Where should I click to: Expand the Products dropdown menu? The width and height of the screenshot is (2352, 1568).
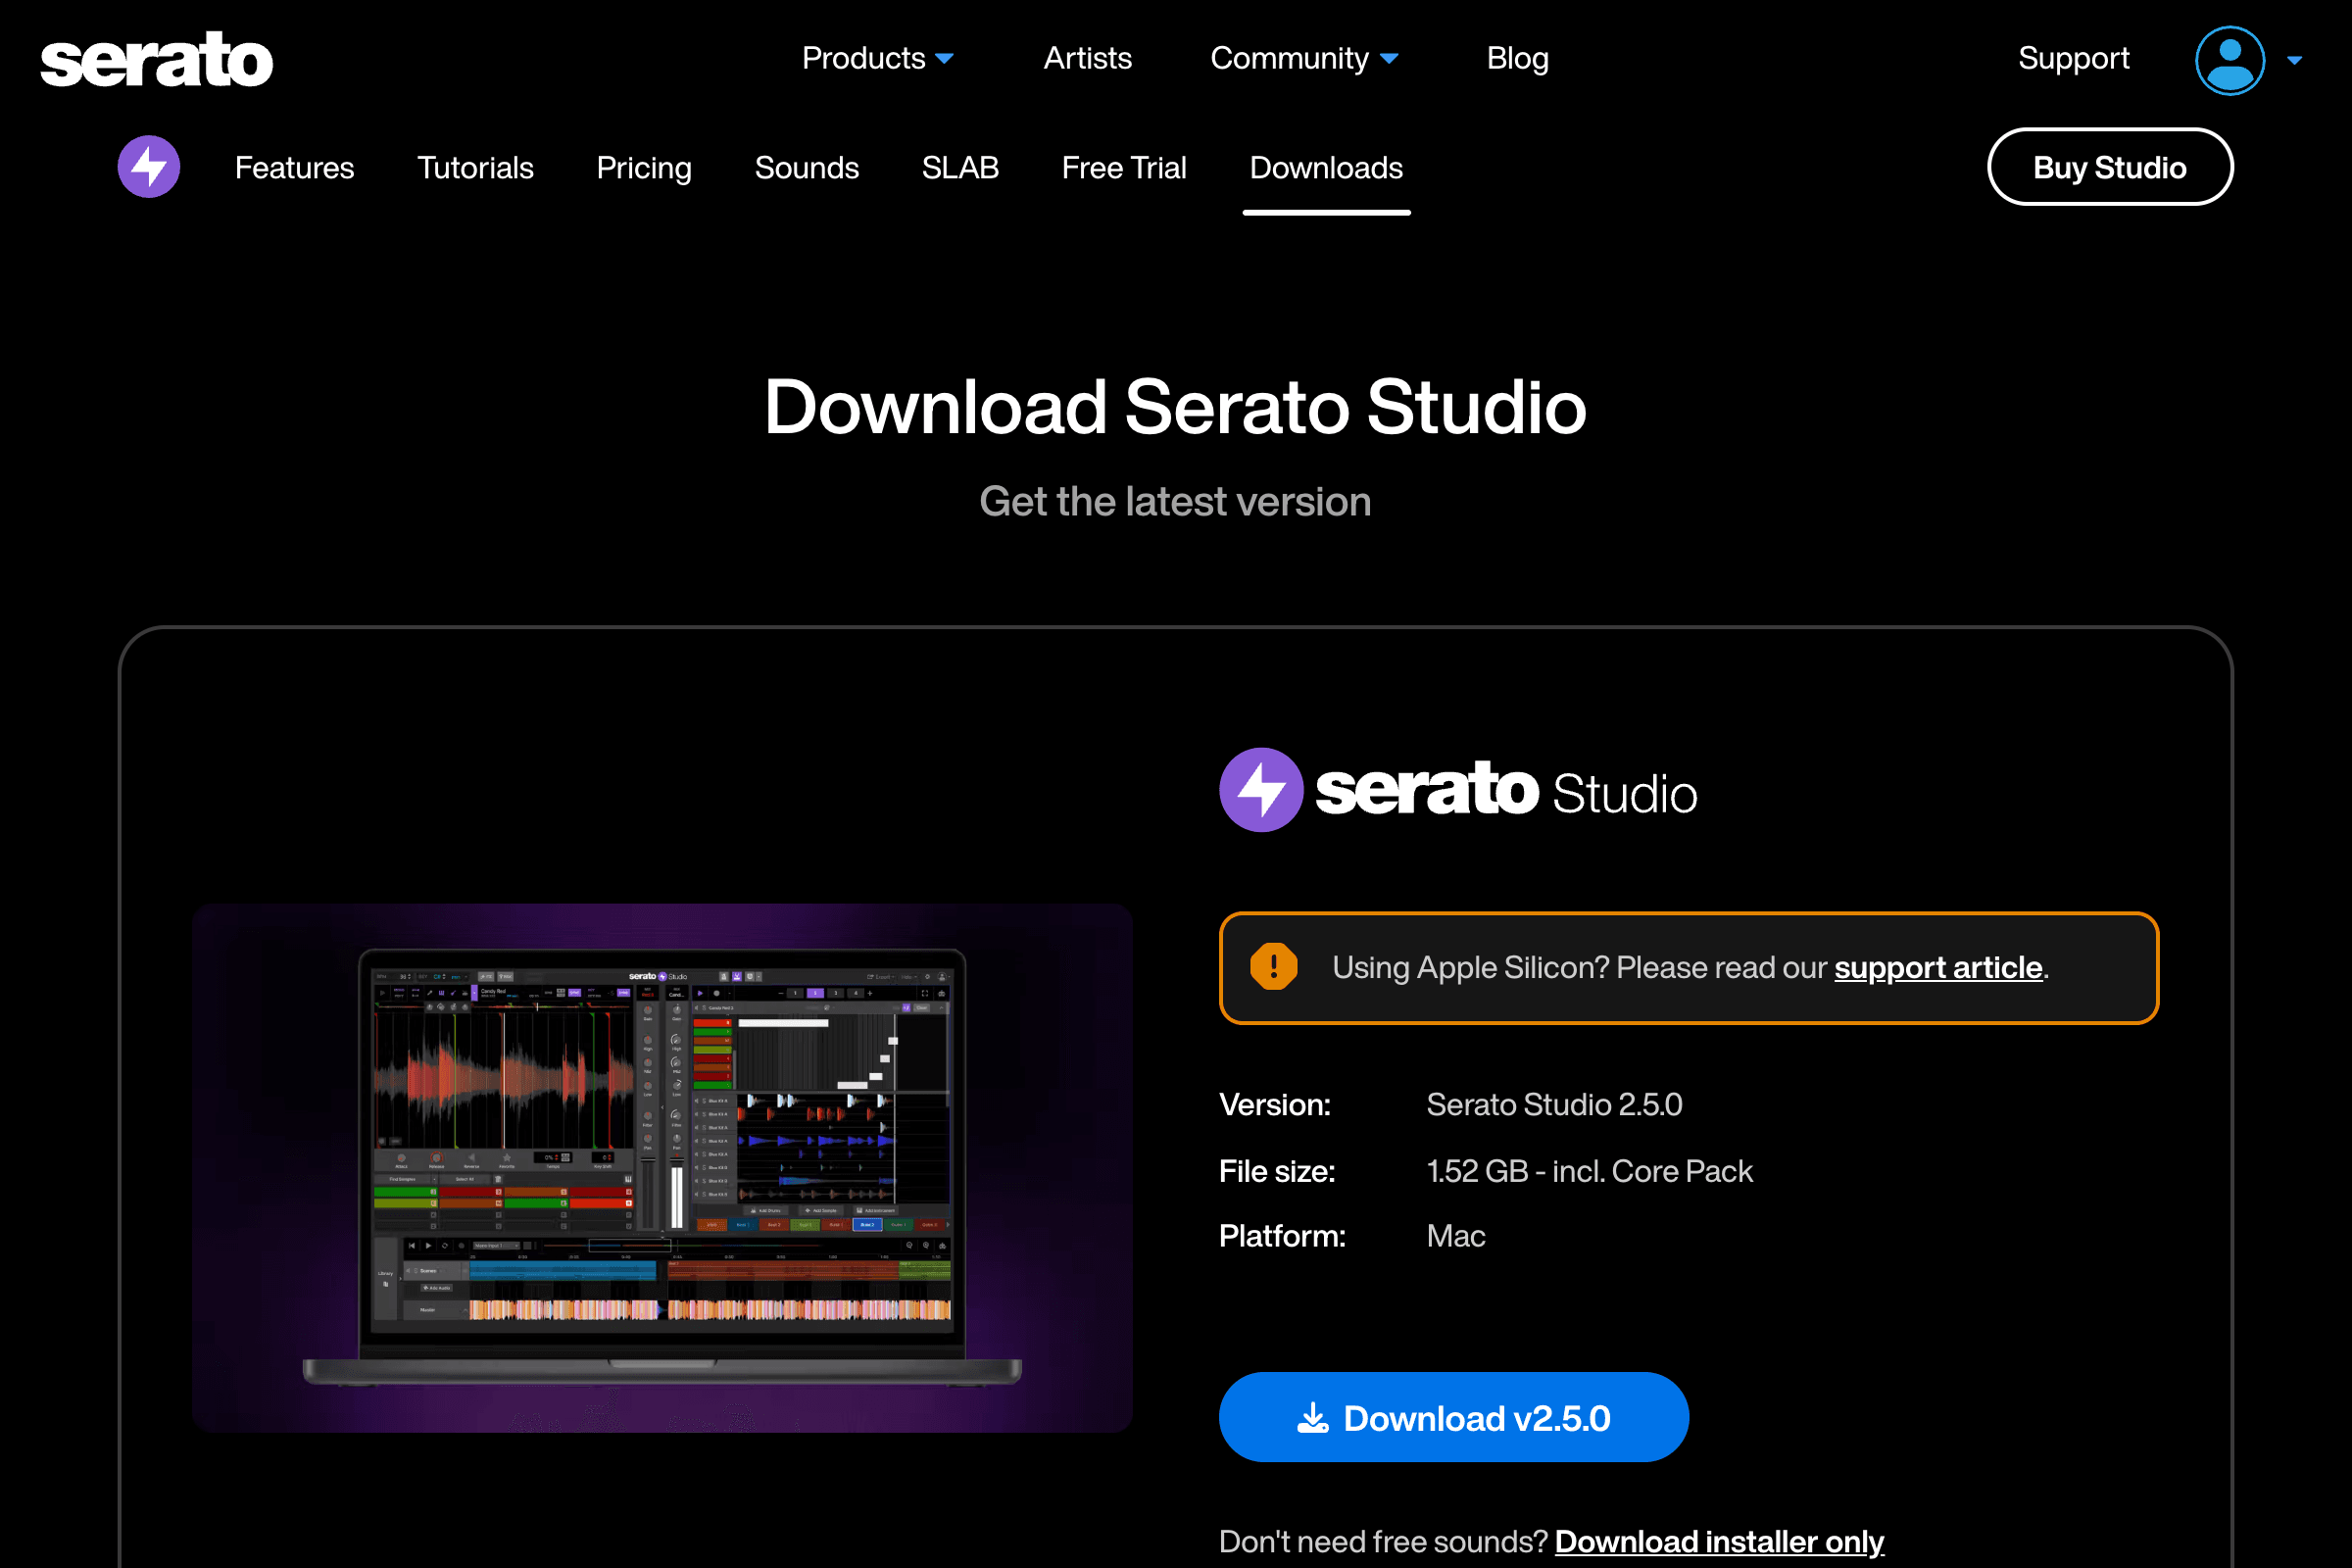click(877, 58)
